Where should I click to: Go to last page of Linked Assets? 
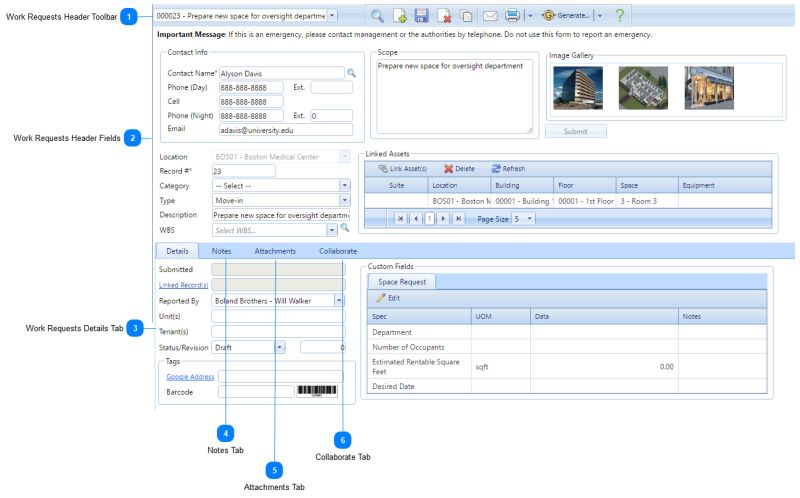pos(458,219)
